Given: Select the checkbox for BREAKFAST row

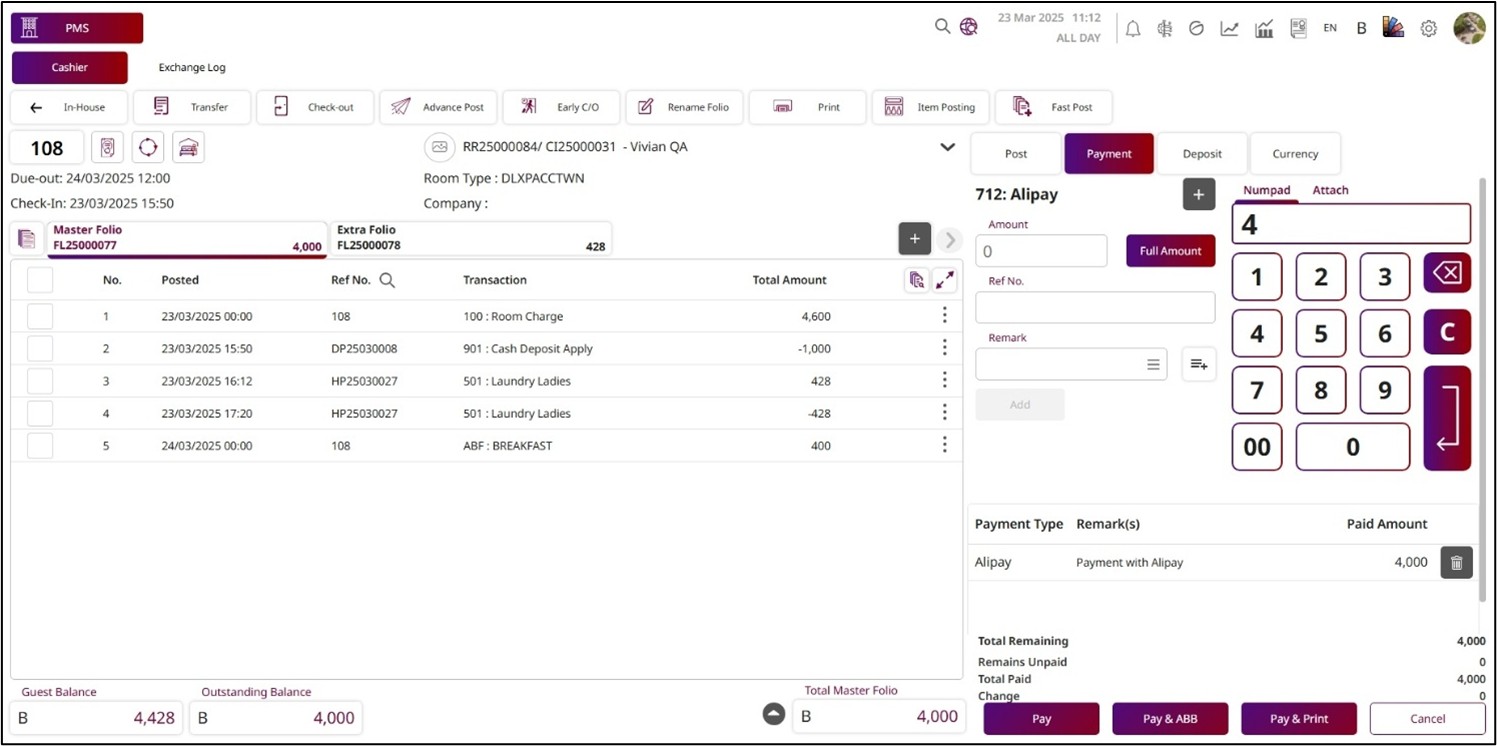Looking at the screenshot, I should [x=40, y=446].
